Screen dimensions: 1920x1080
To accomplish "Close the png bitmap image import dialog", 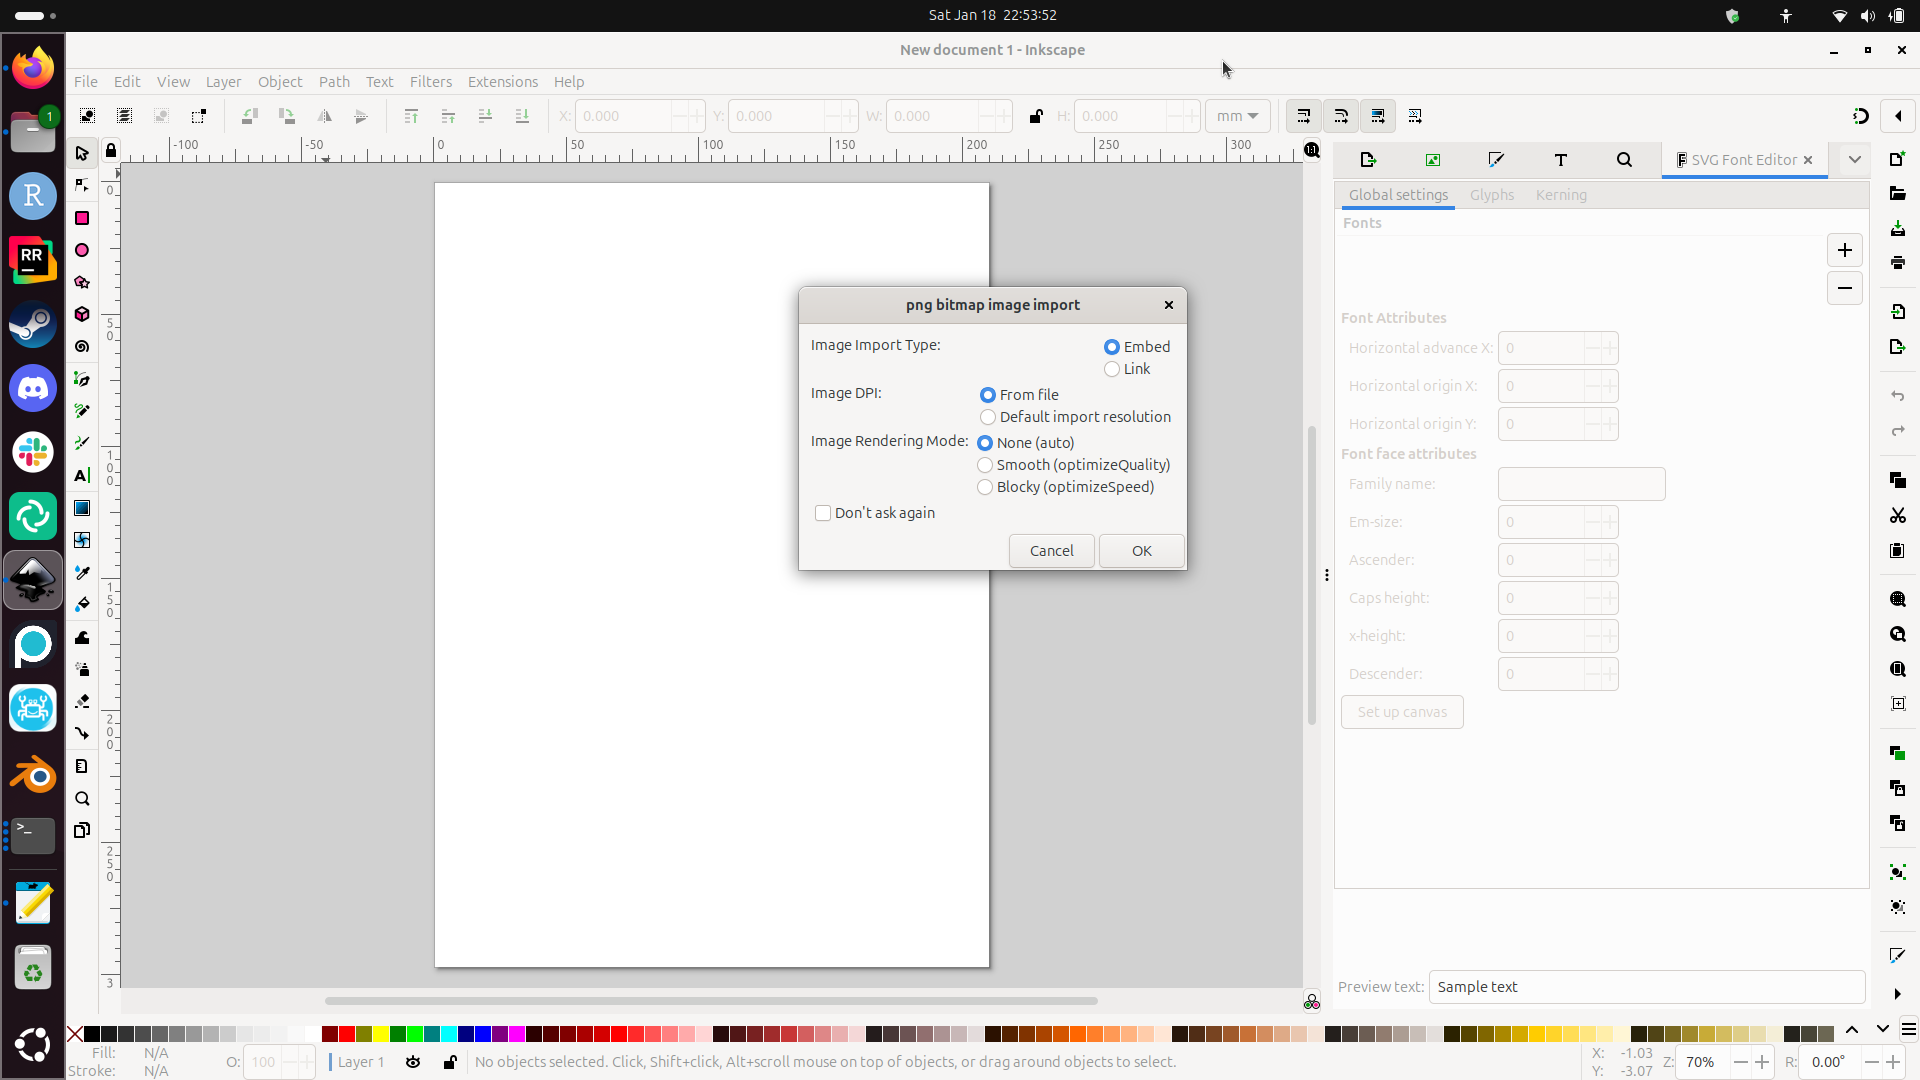I will point(1169,305).
